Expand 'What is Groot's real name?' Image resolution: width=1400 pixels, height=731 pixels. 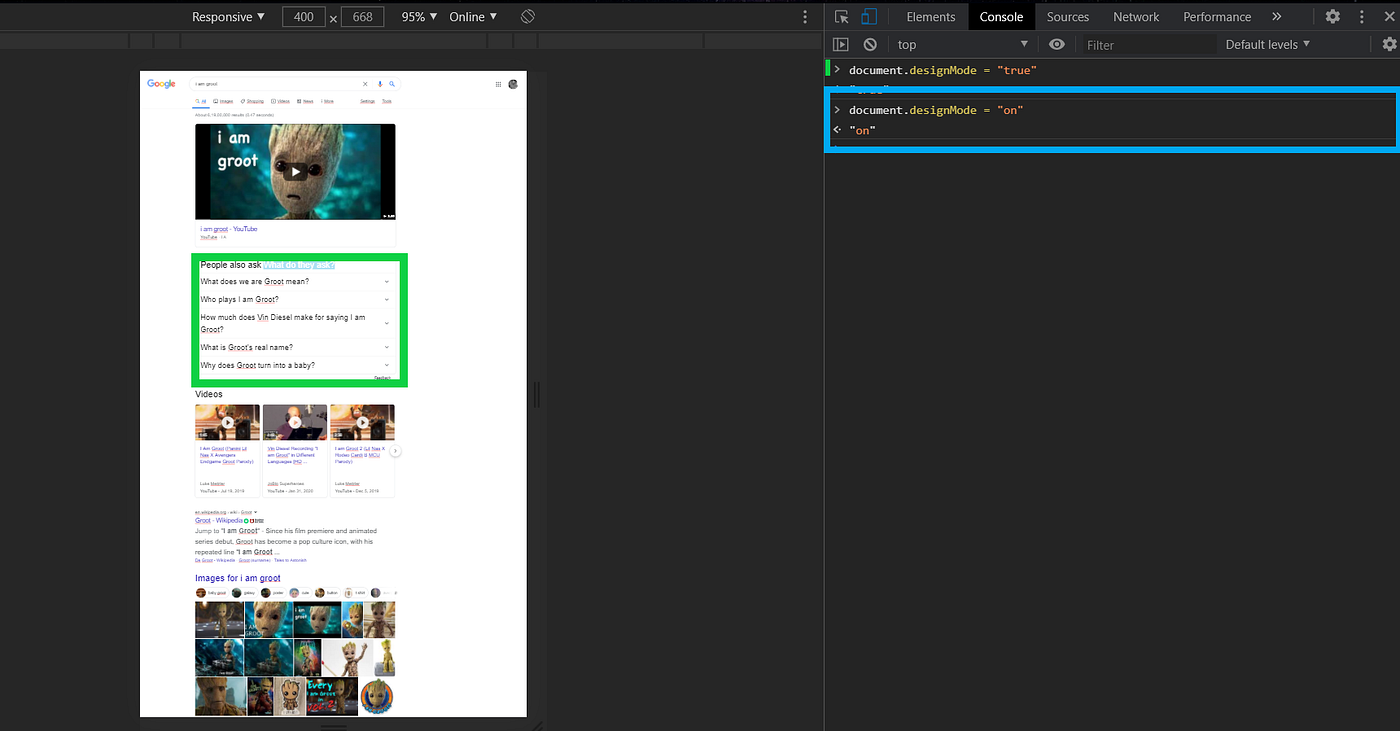[x=295, y=347]
